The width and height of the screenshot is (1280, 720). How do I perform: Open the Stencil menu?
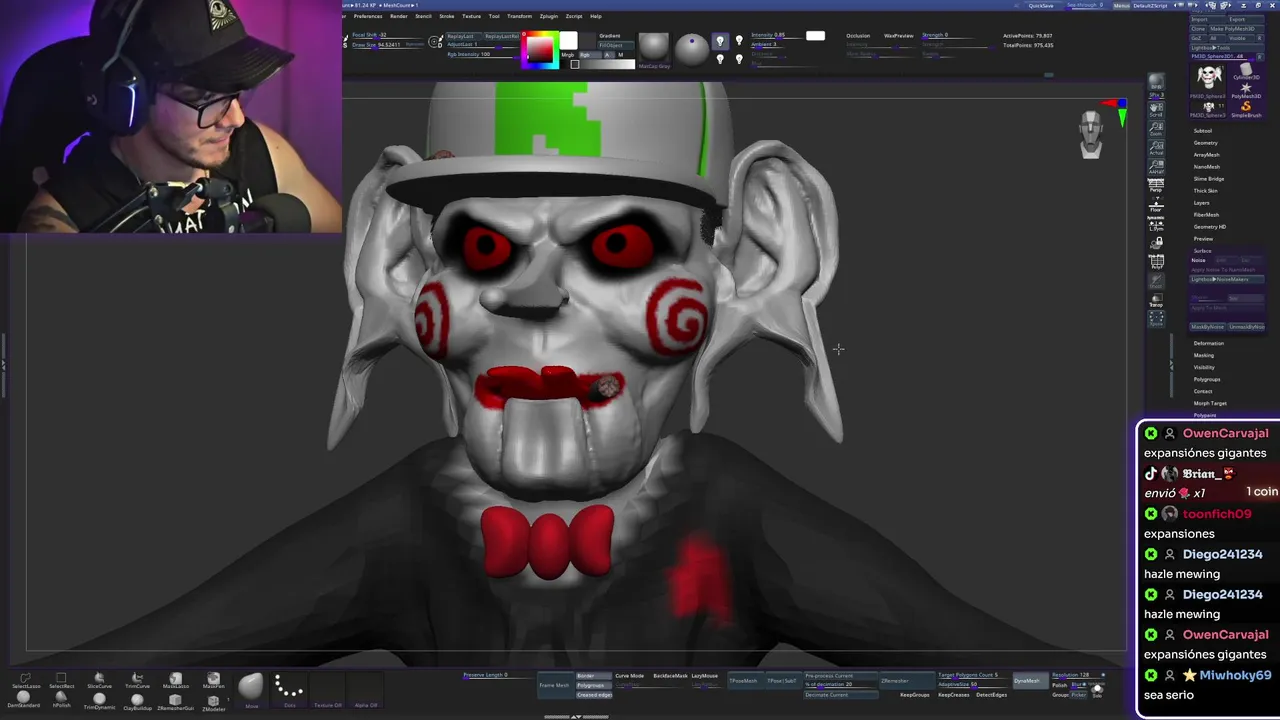pos(423,16)
